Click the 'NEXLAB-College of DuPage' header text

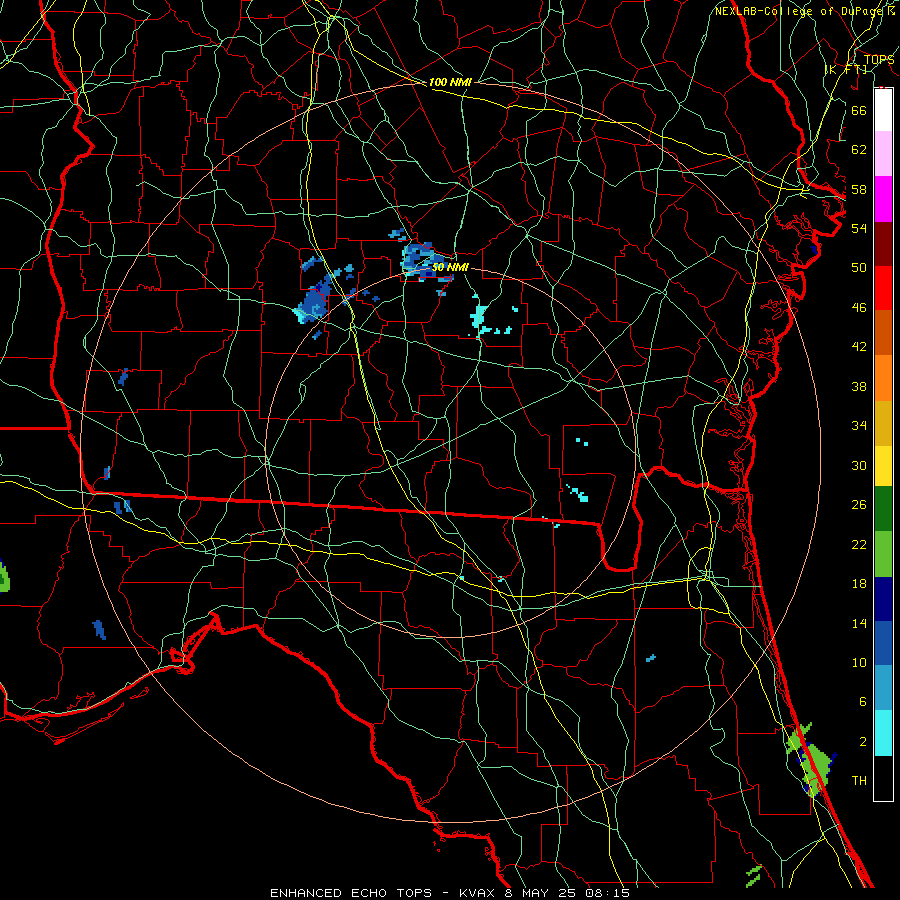[x=800, y=11]
